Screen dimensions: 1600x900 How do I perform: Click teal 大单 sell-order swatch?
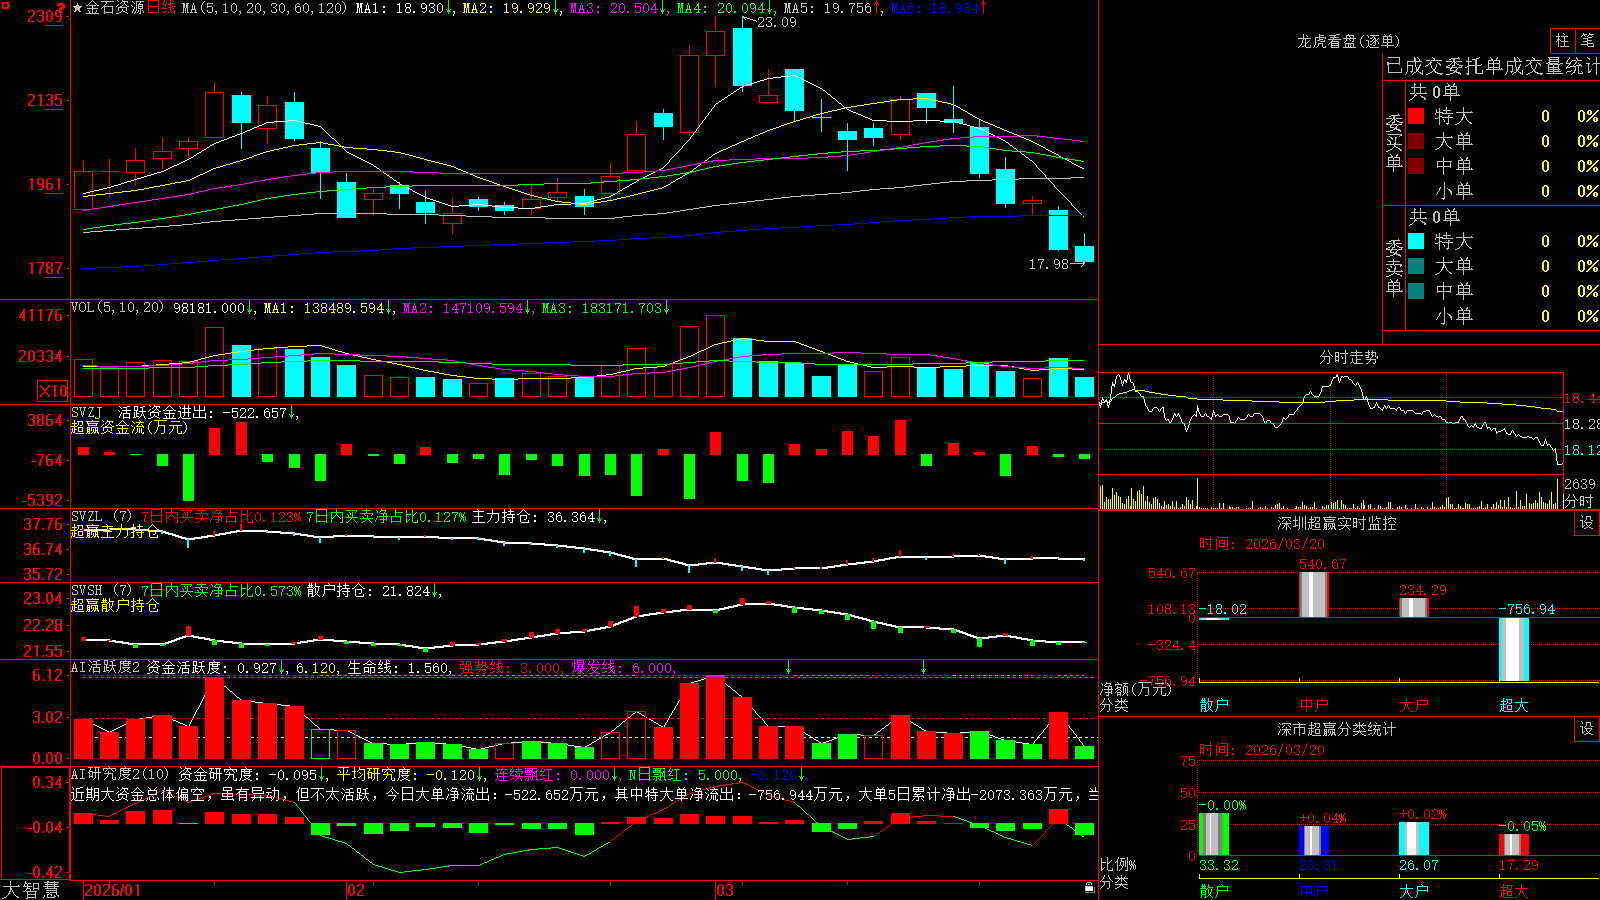point(1416,266)
